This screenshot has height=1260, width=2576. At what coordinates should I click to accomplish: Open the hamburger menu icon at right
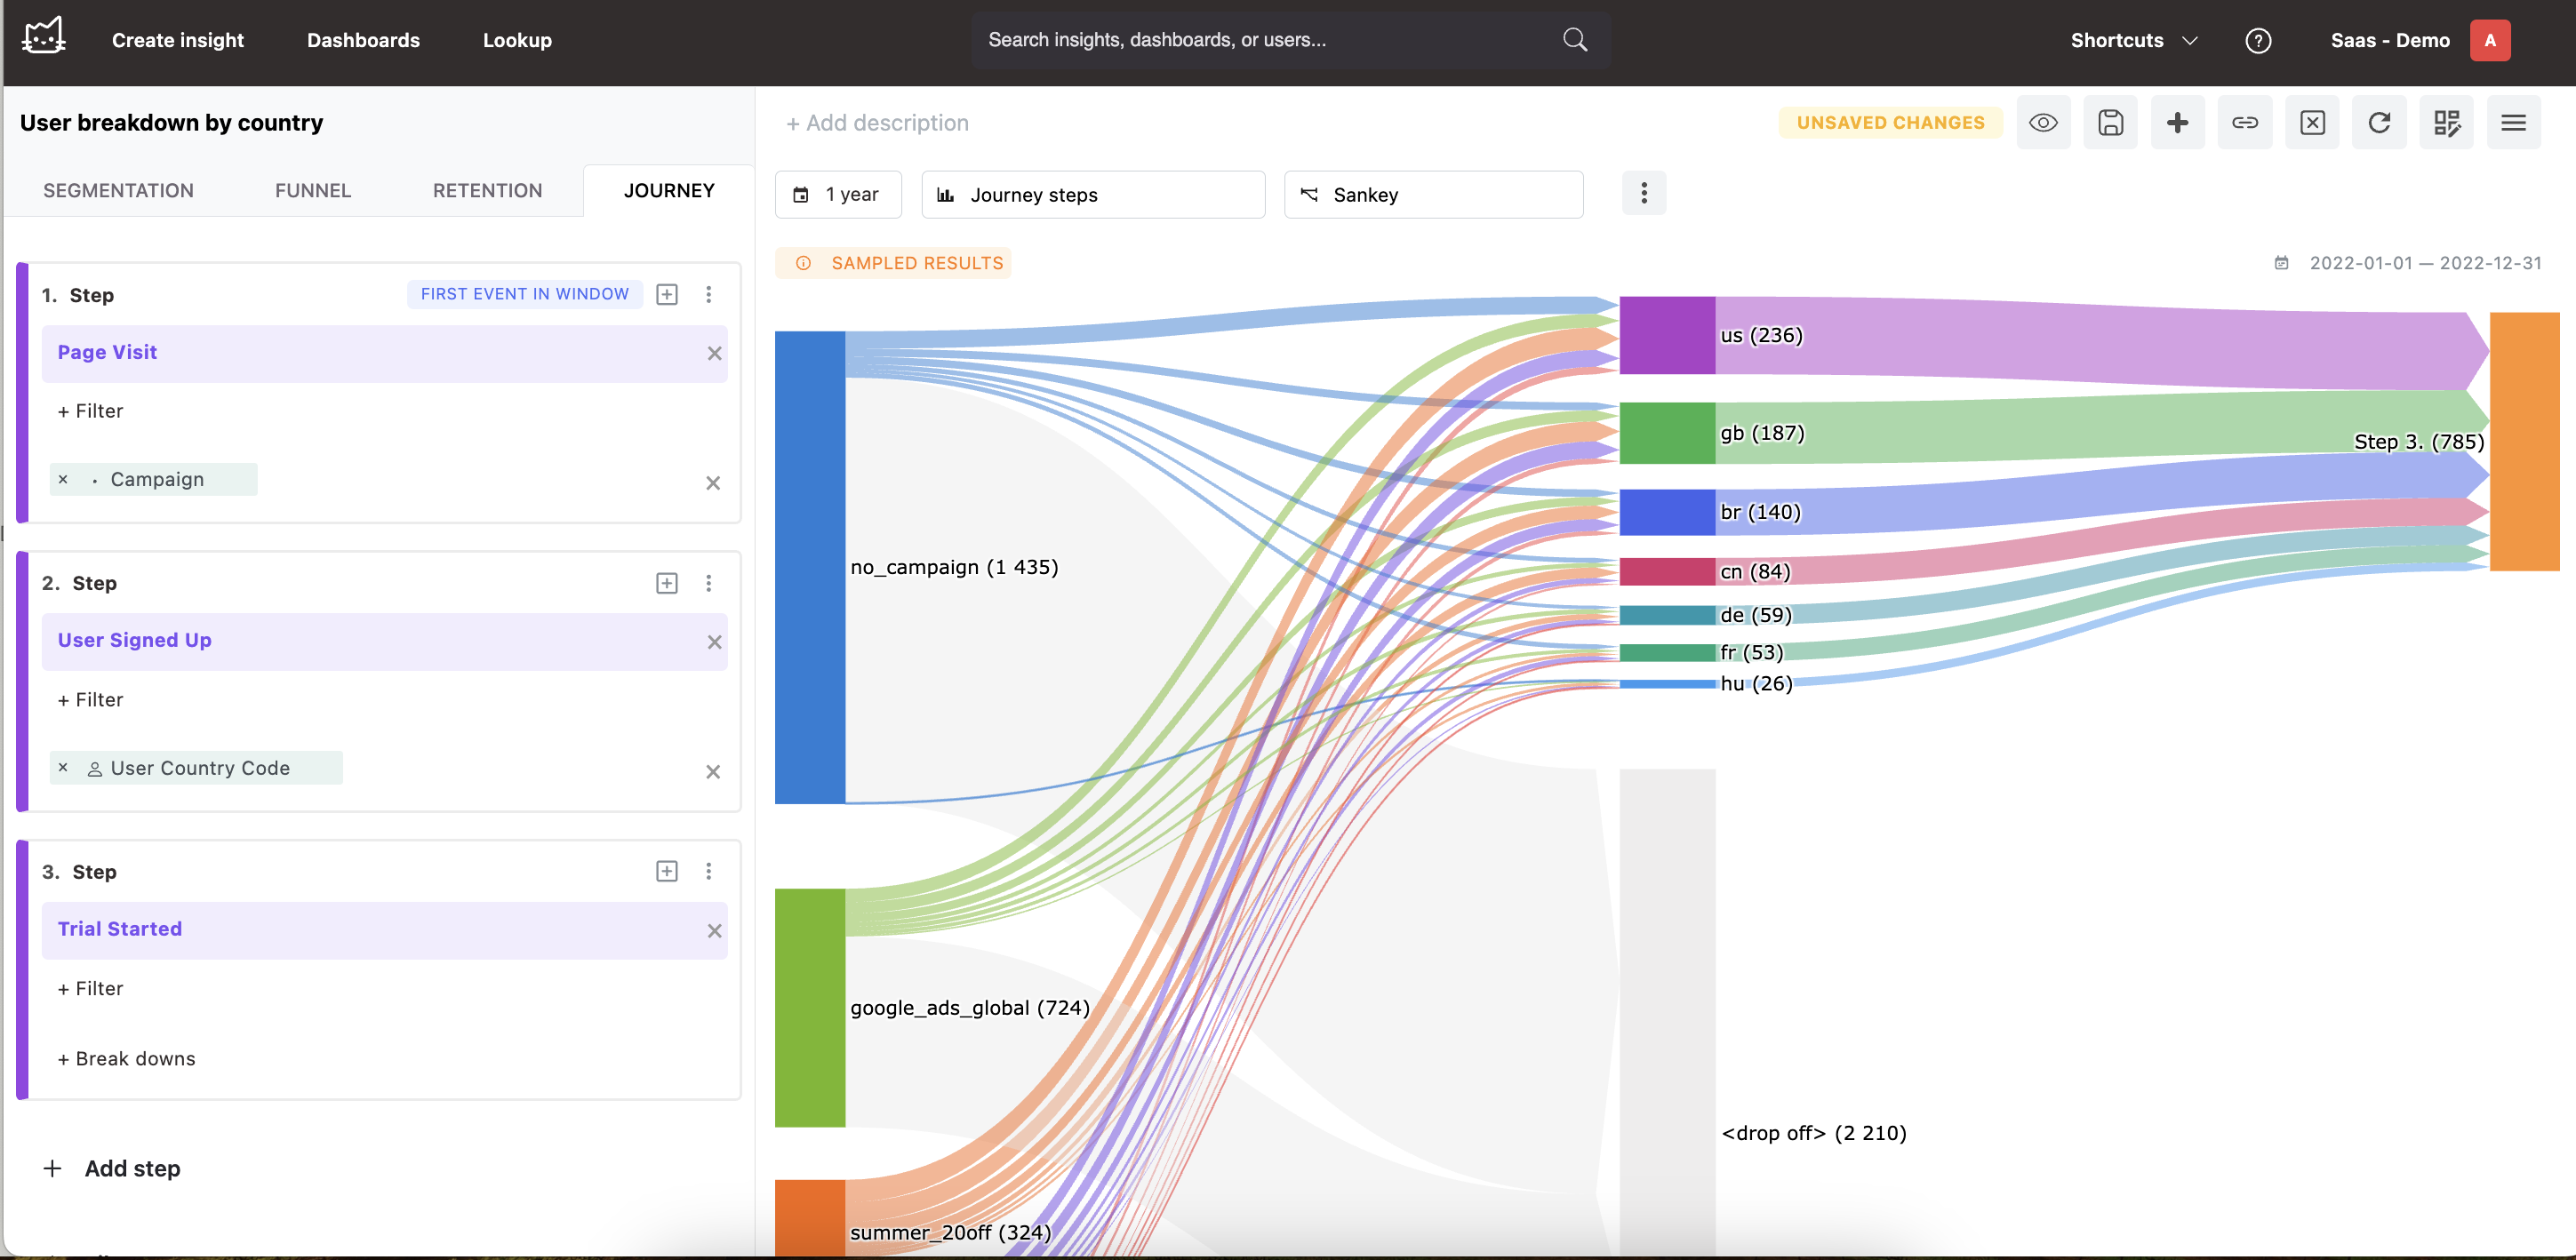pos(2513,123)
